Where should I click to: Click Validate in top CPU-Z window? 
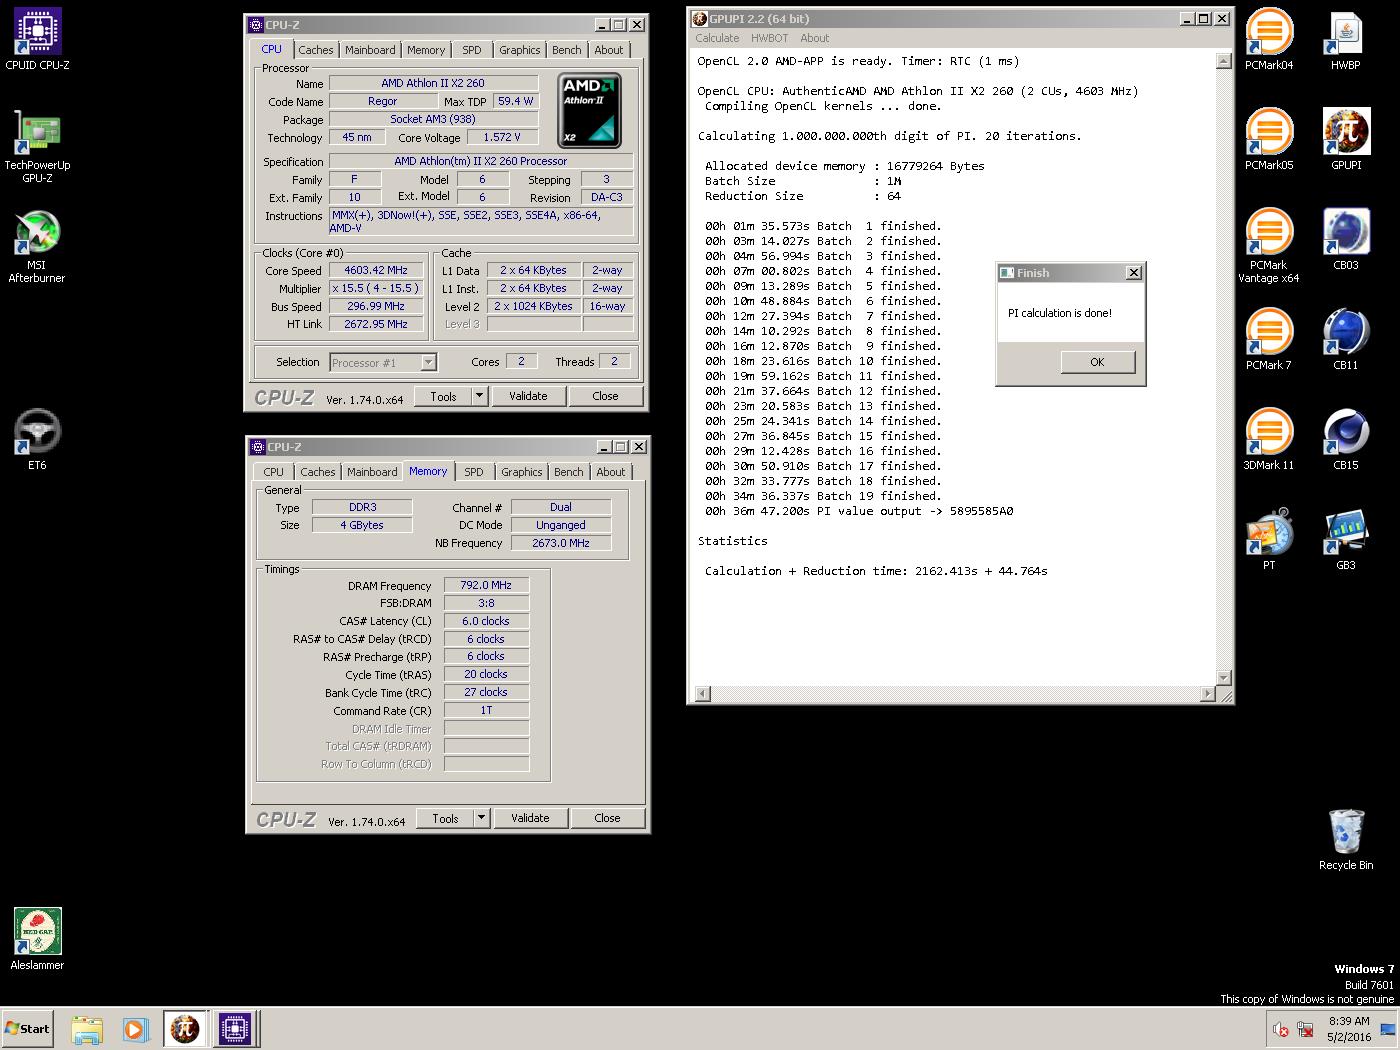528,396
